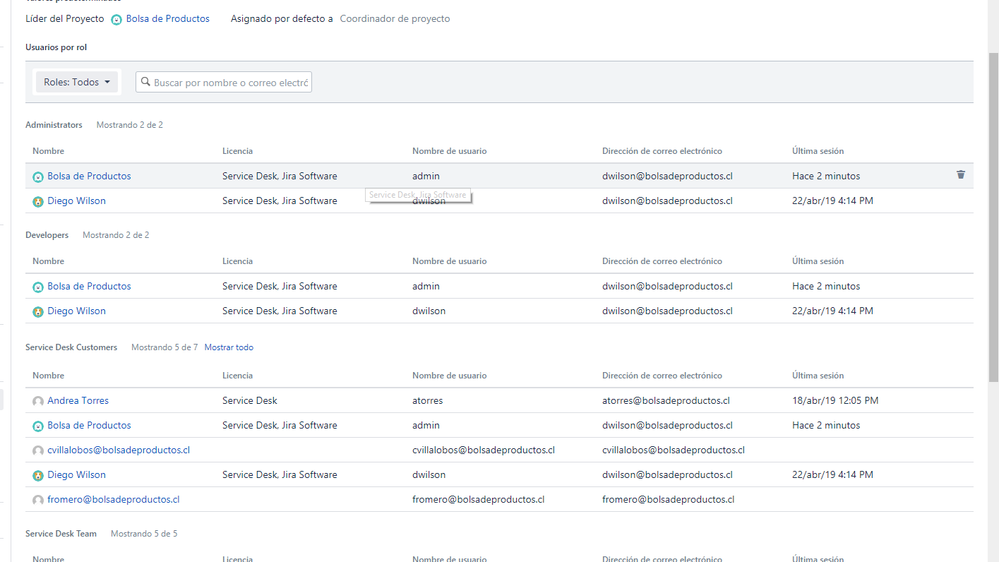
Task: Focus the search by name or email field
Action: point(224,82)
